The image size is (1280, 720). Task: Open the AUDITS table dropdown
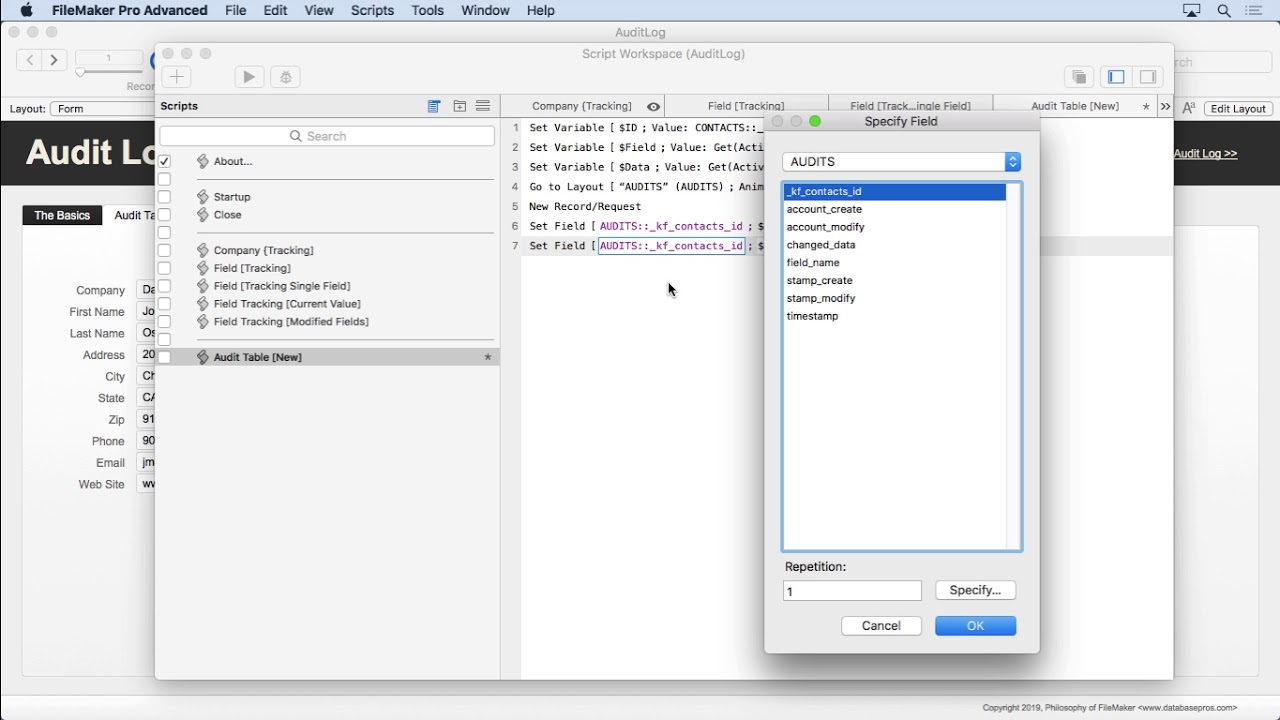coord(902,162)
